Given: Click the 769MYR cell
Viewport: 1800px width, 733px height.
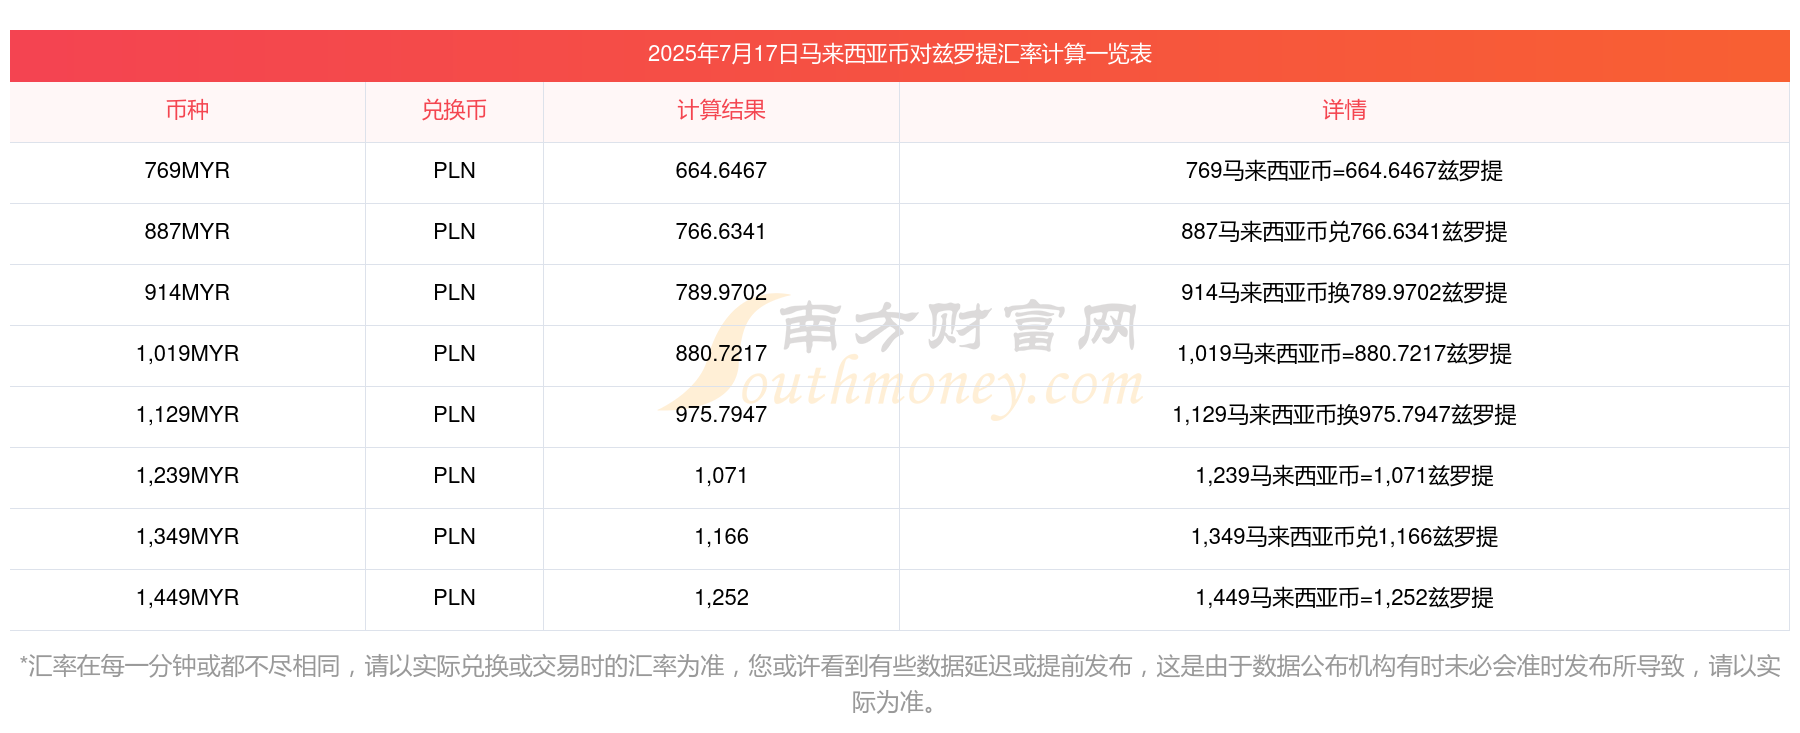Looking at the screenshot, I should click(187, 171).
